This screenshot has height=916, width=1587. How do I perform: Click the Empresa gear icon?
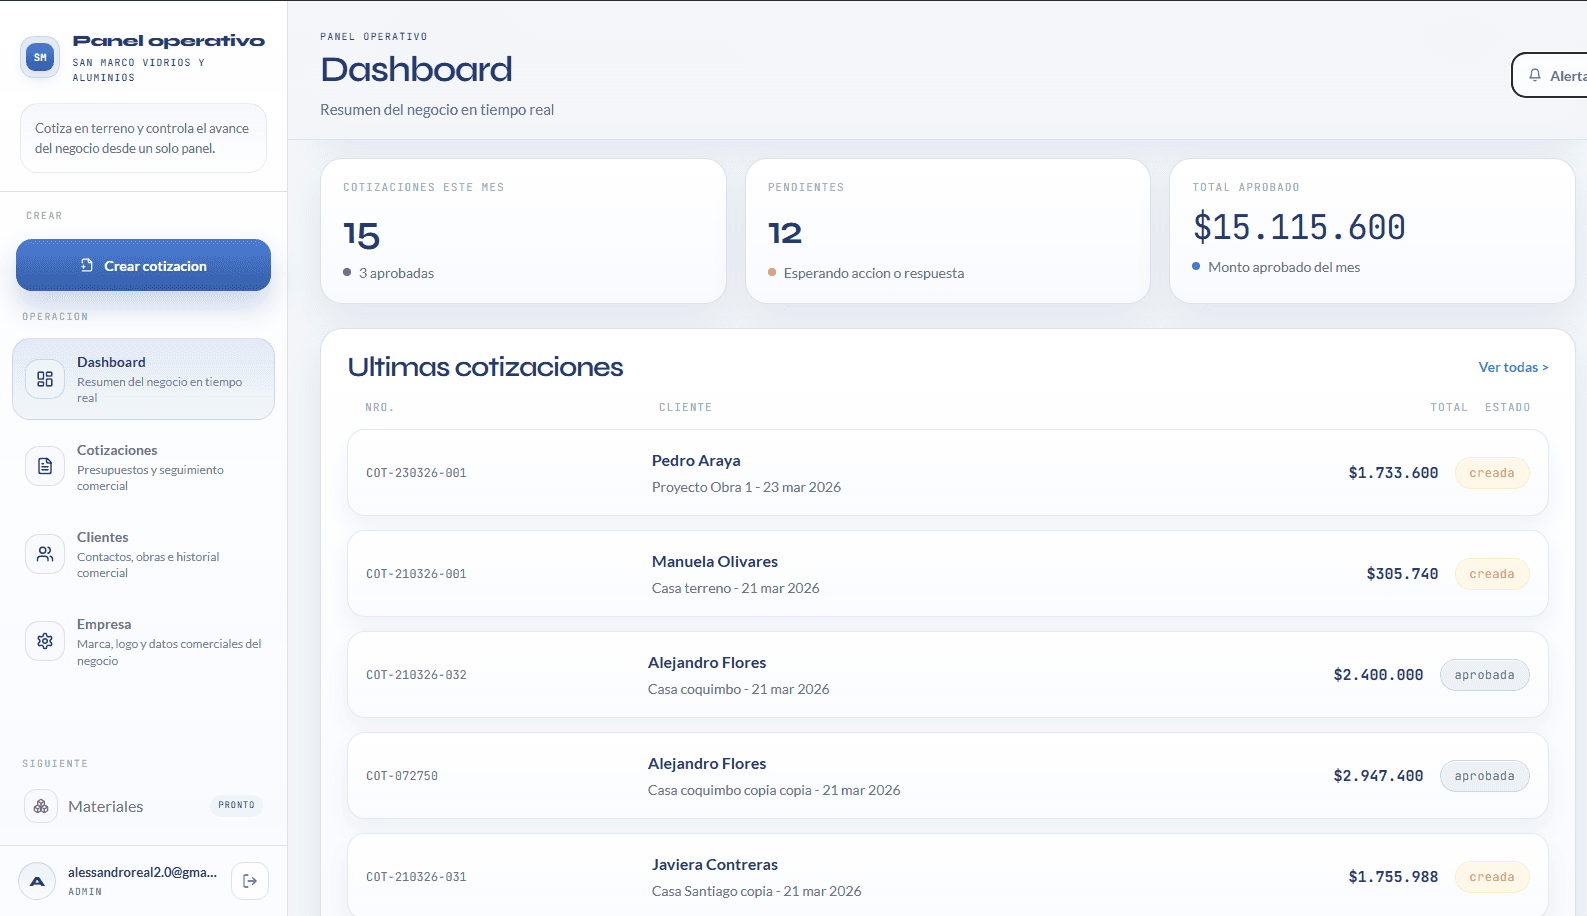pos(45,641)
